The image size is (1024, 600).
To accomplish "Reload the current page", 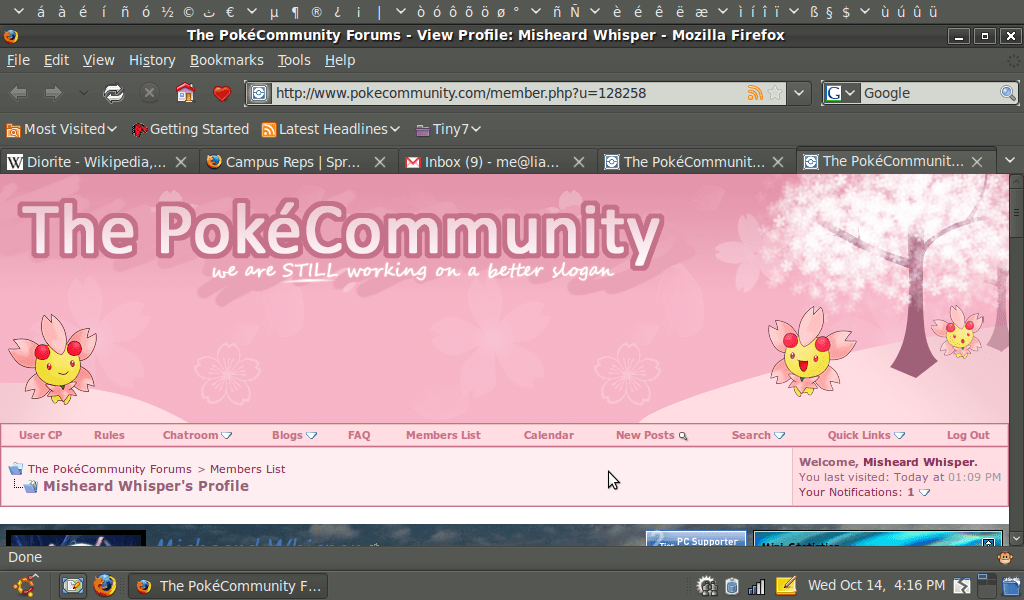I will click(x=114, y=93).
